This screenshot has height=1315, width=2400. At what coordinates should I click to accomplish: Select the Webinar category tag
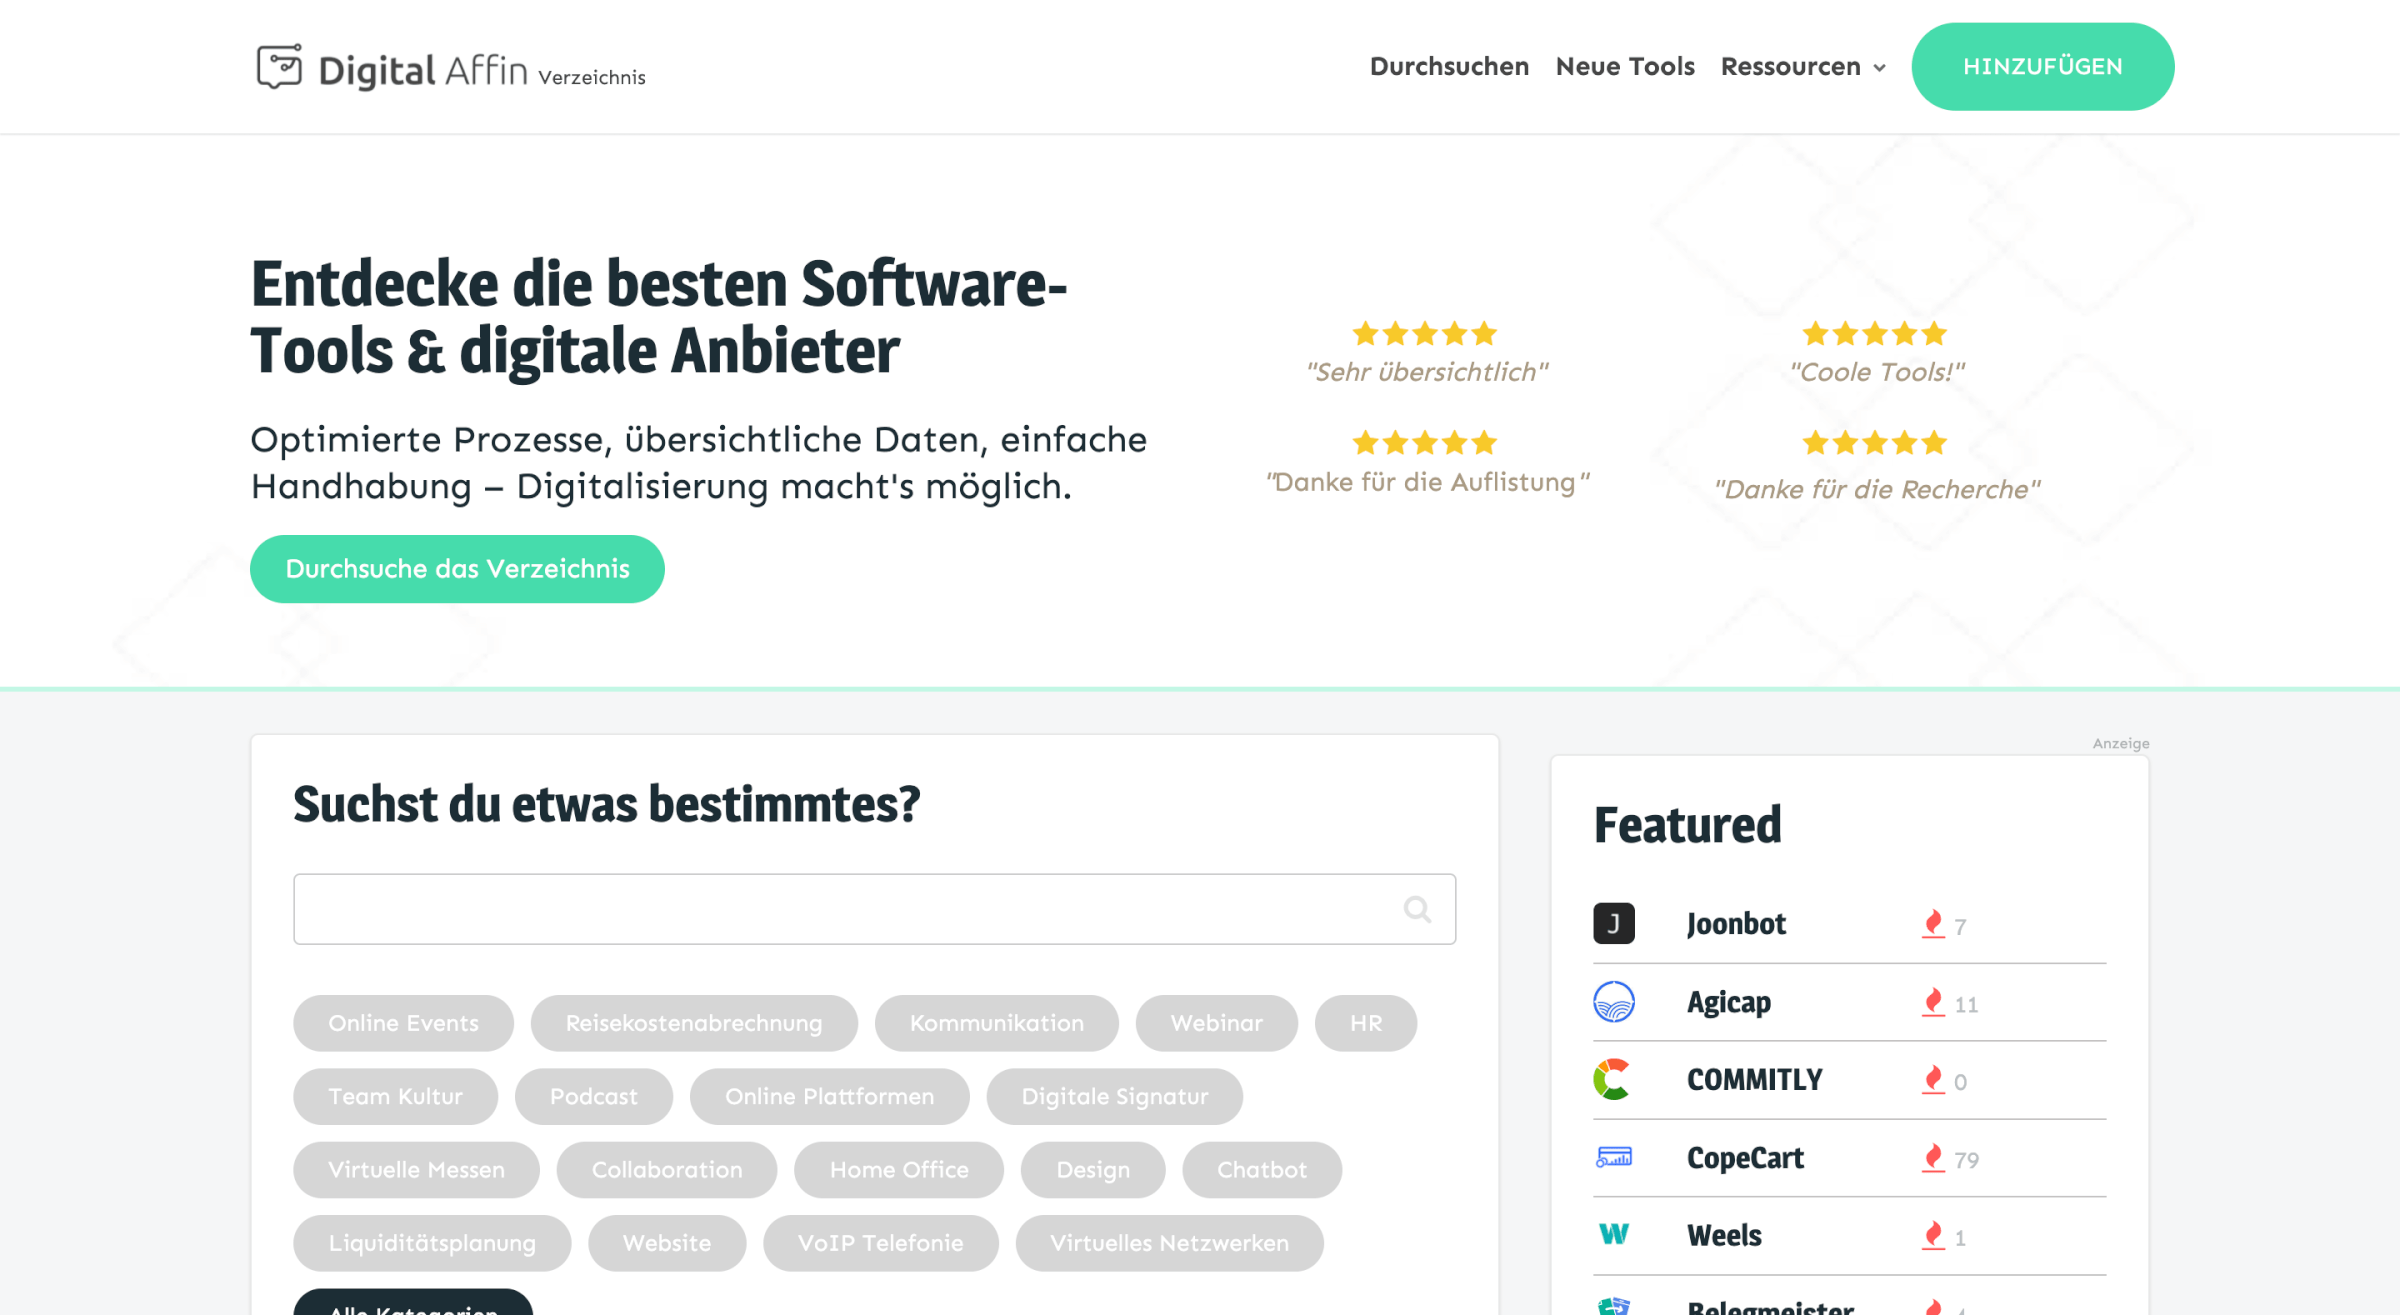coord(1216,1023)
